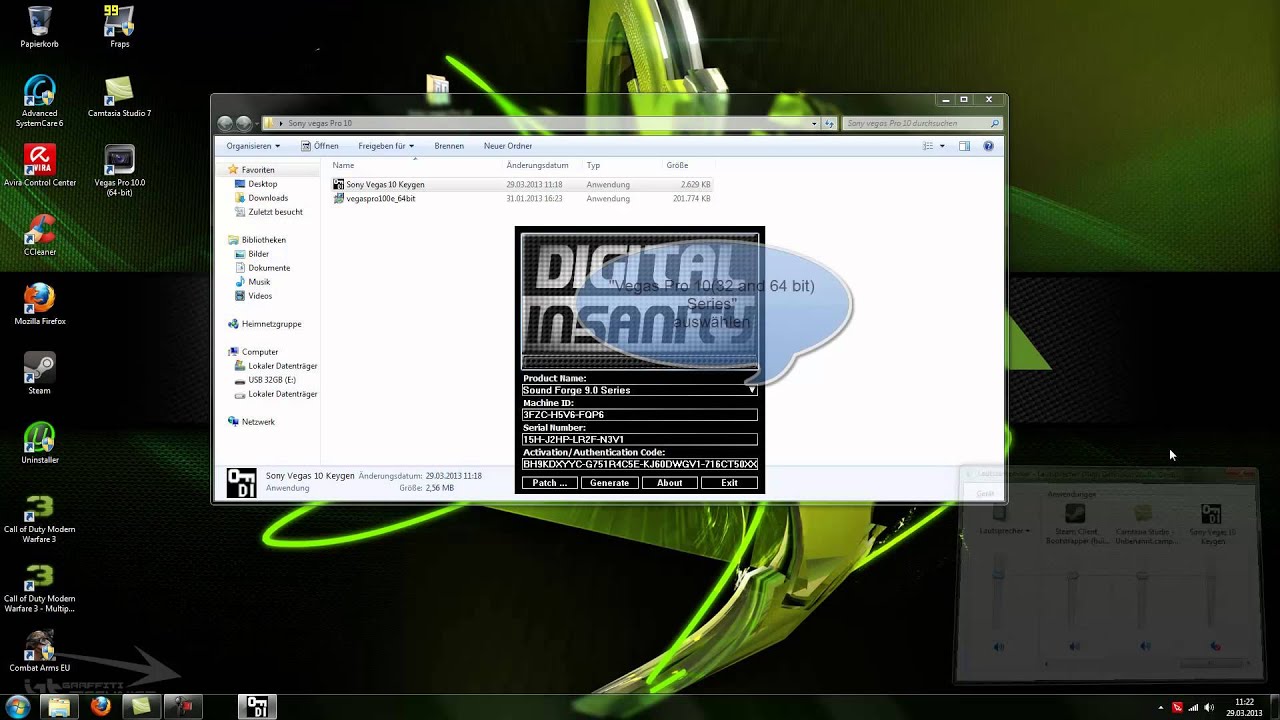
Task: Expand the address bar history dropdown
Action: tap(814, 123)
